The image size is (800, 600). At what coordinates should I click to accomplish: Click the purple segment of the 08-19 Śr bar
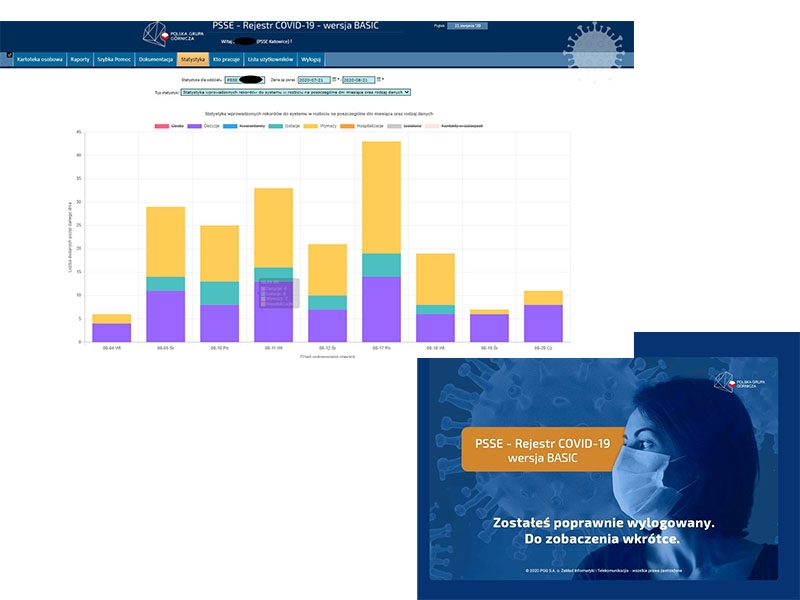pos(489,328)
